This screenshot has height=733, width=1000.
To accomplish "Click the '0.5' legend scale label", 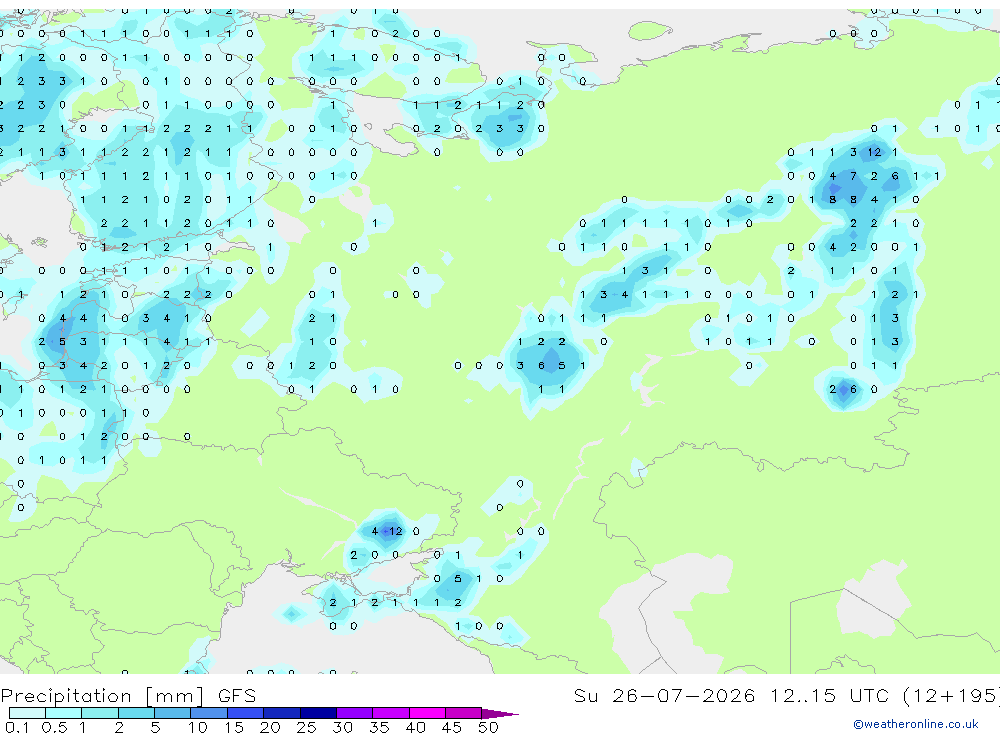I will [54, 727].
